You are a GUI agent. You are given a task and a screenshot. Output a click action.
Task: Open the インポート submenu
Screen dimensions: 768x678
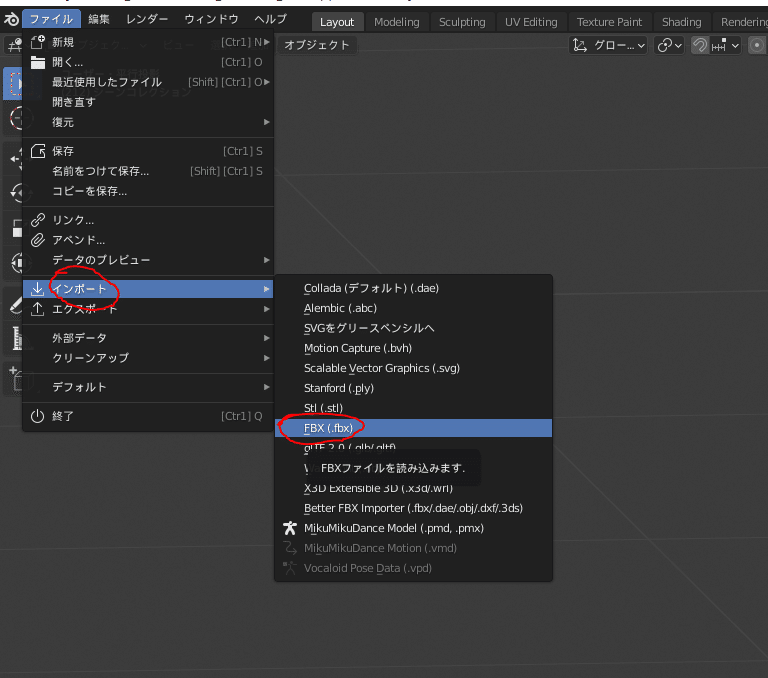148,289
